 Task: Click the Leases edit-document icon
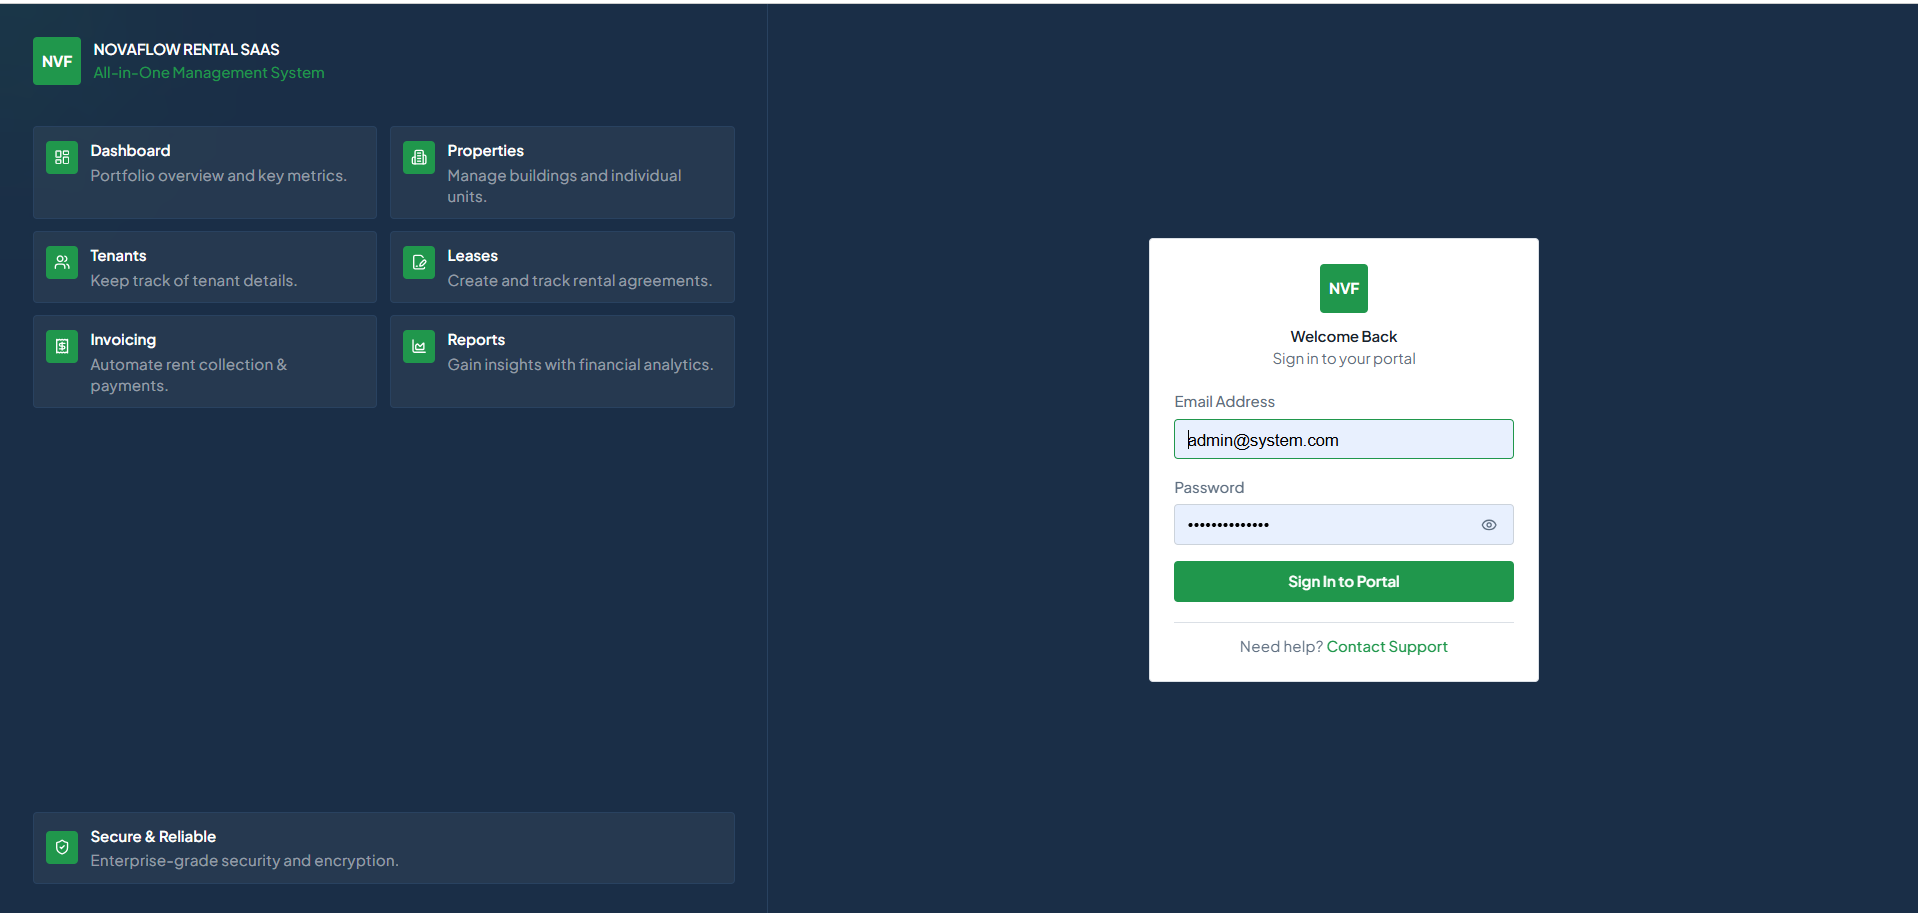(x=419, y=262)
